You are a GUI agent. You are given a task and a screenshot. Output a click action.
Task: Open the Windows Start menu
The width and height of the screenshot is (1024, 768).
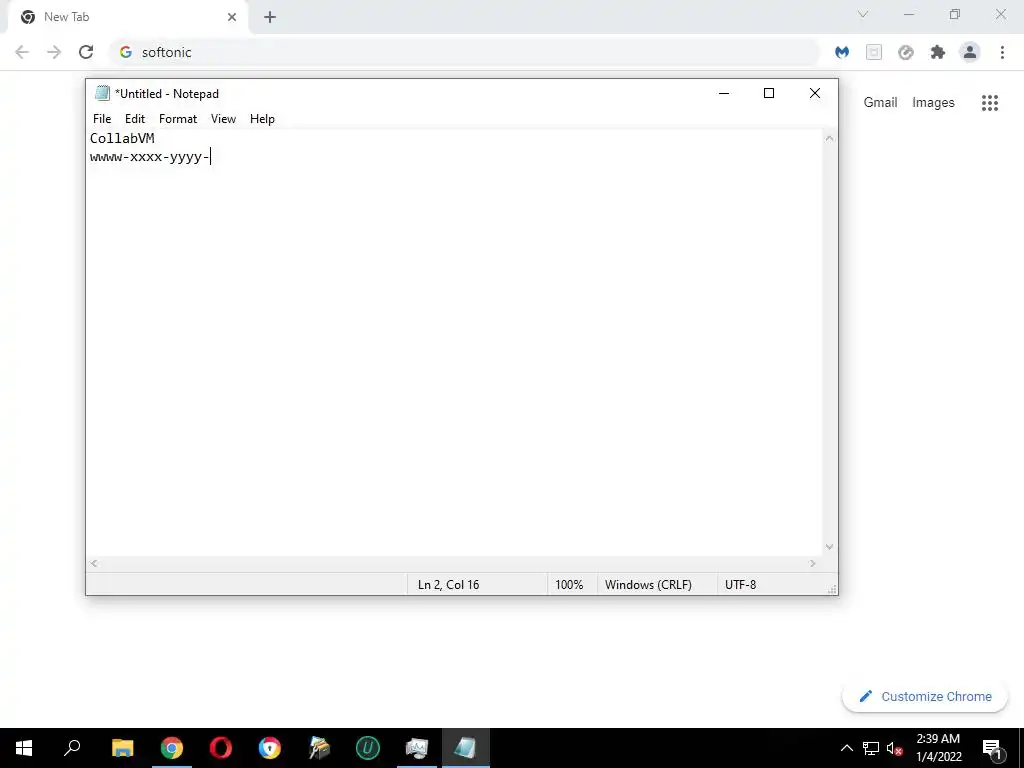(x=24, y=748)
